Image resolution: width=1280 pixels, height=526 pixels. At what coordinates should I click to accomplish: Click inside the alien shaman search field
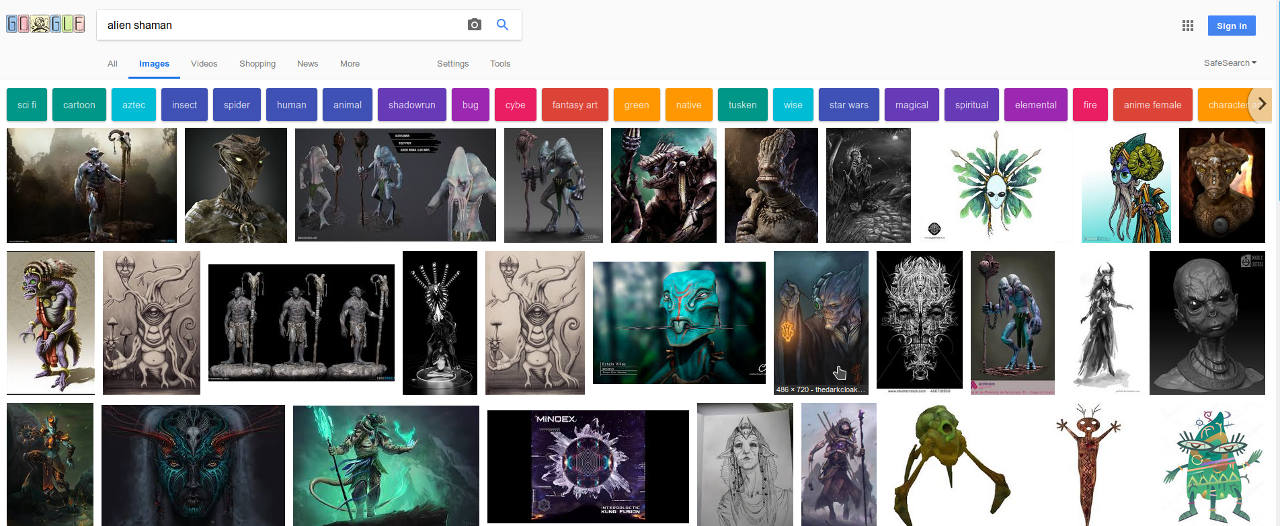[x=280, y=25]
